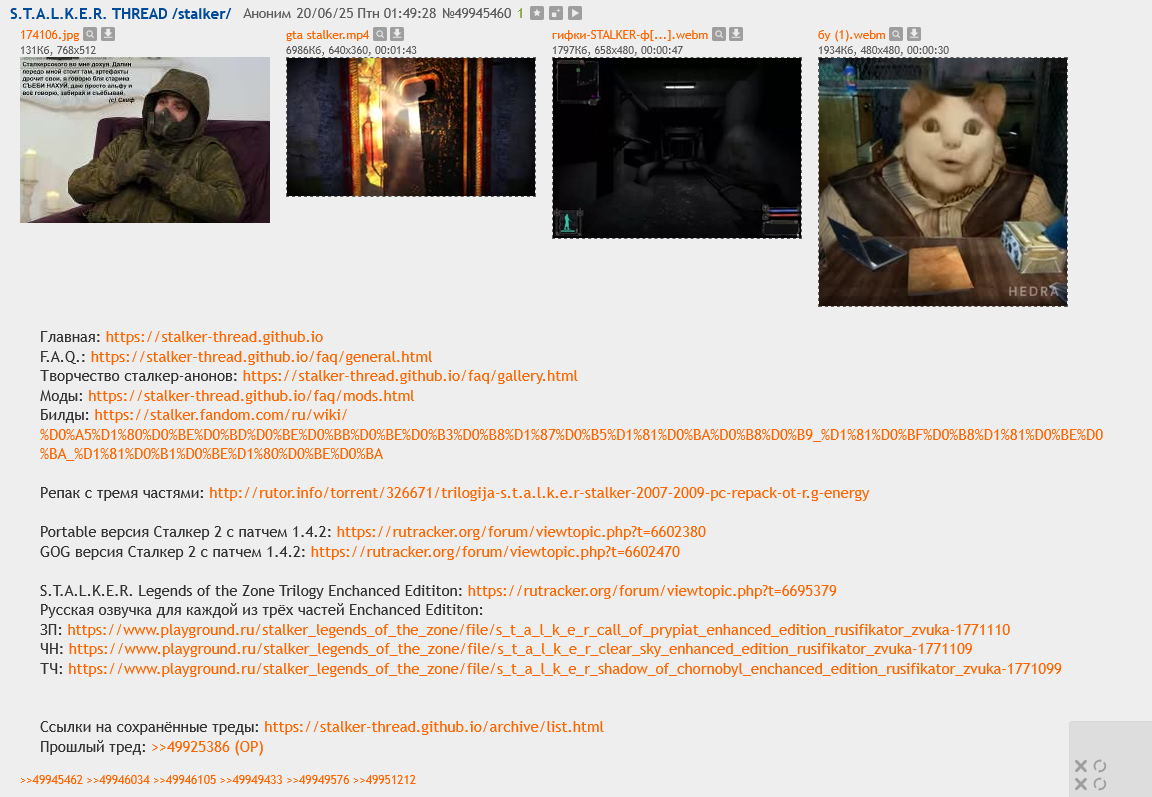
Task: Click download icon next to 174106.jpg
Action: [x=107, y=34]
